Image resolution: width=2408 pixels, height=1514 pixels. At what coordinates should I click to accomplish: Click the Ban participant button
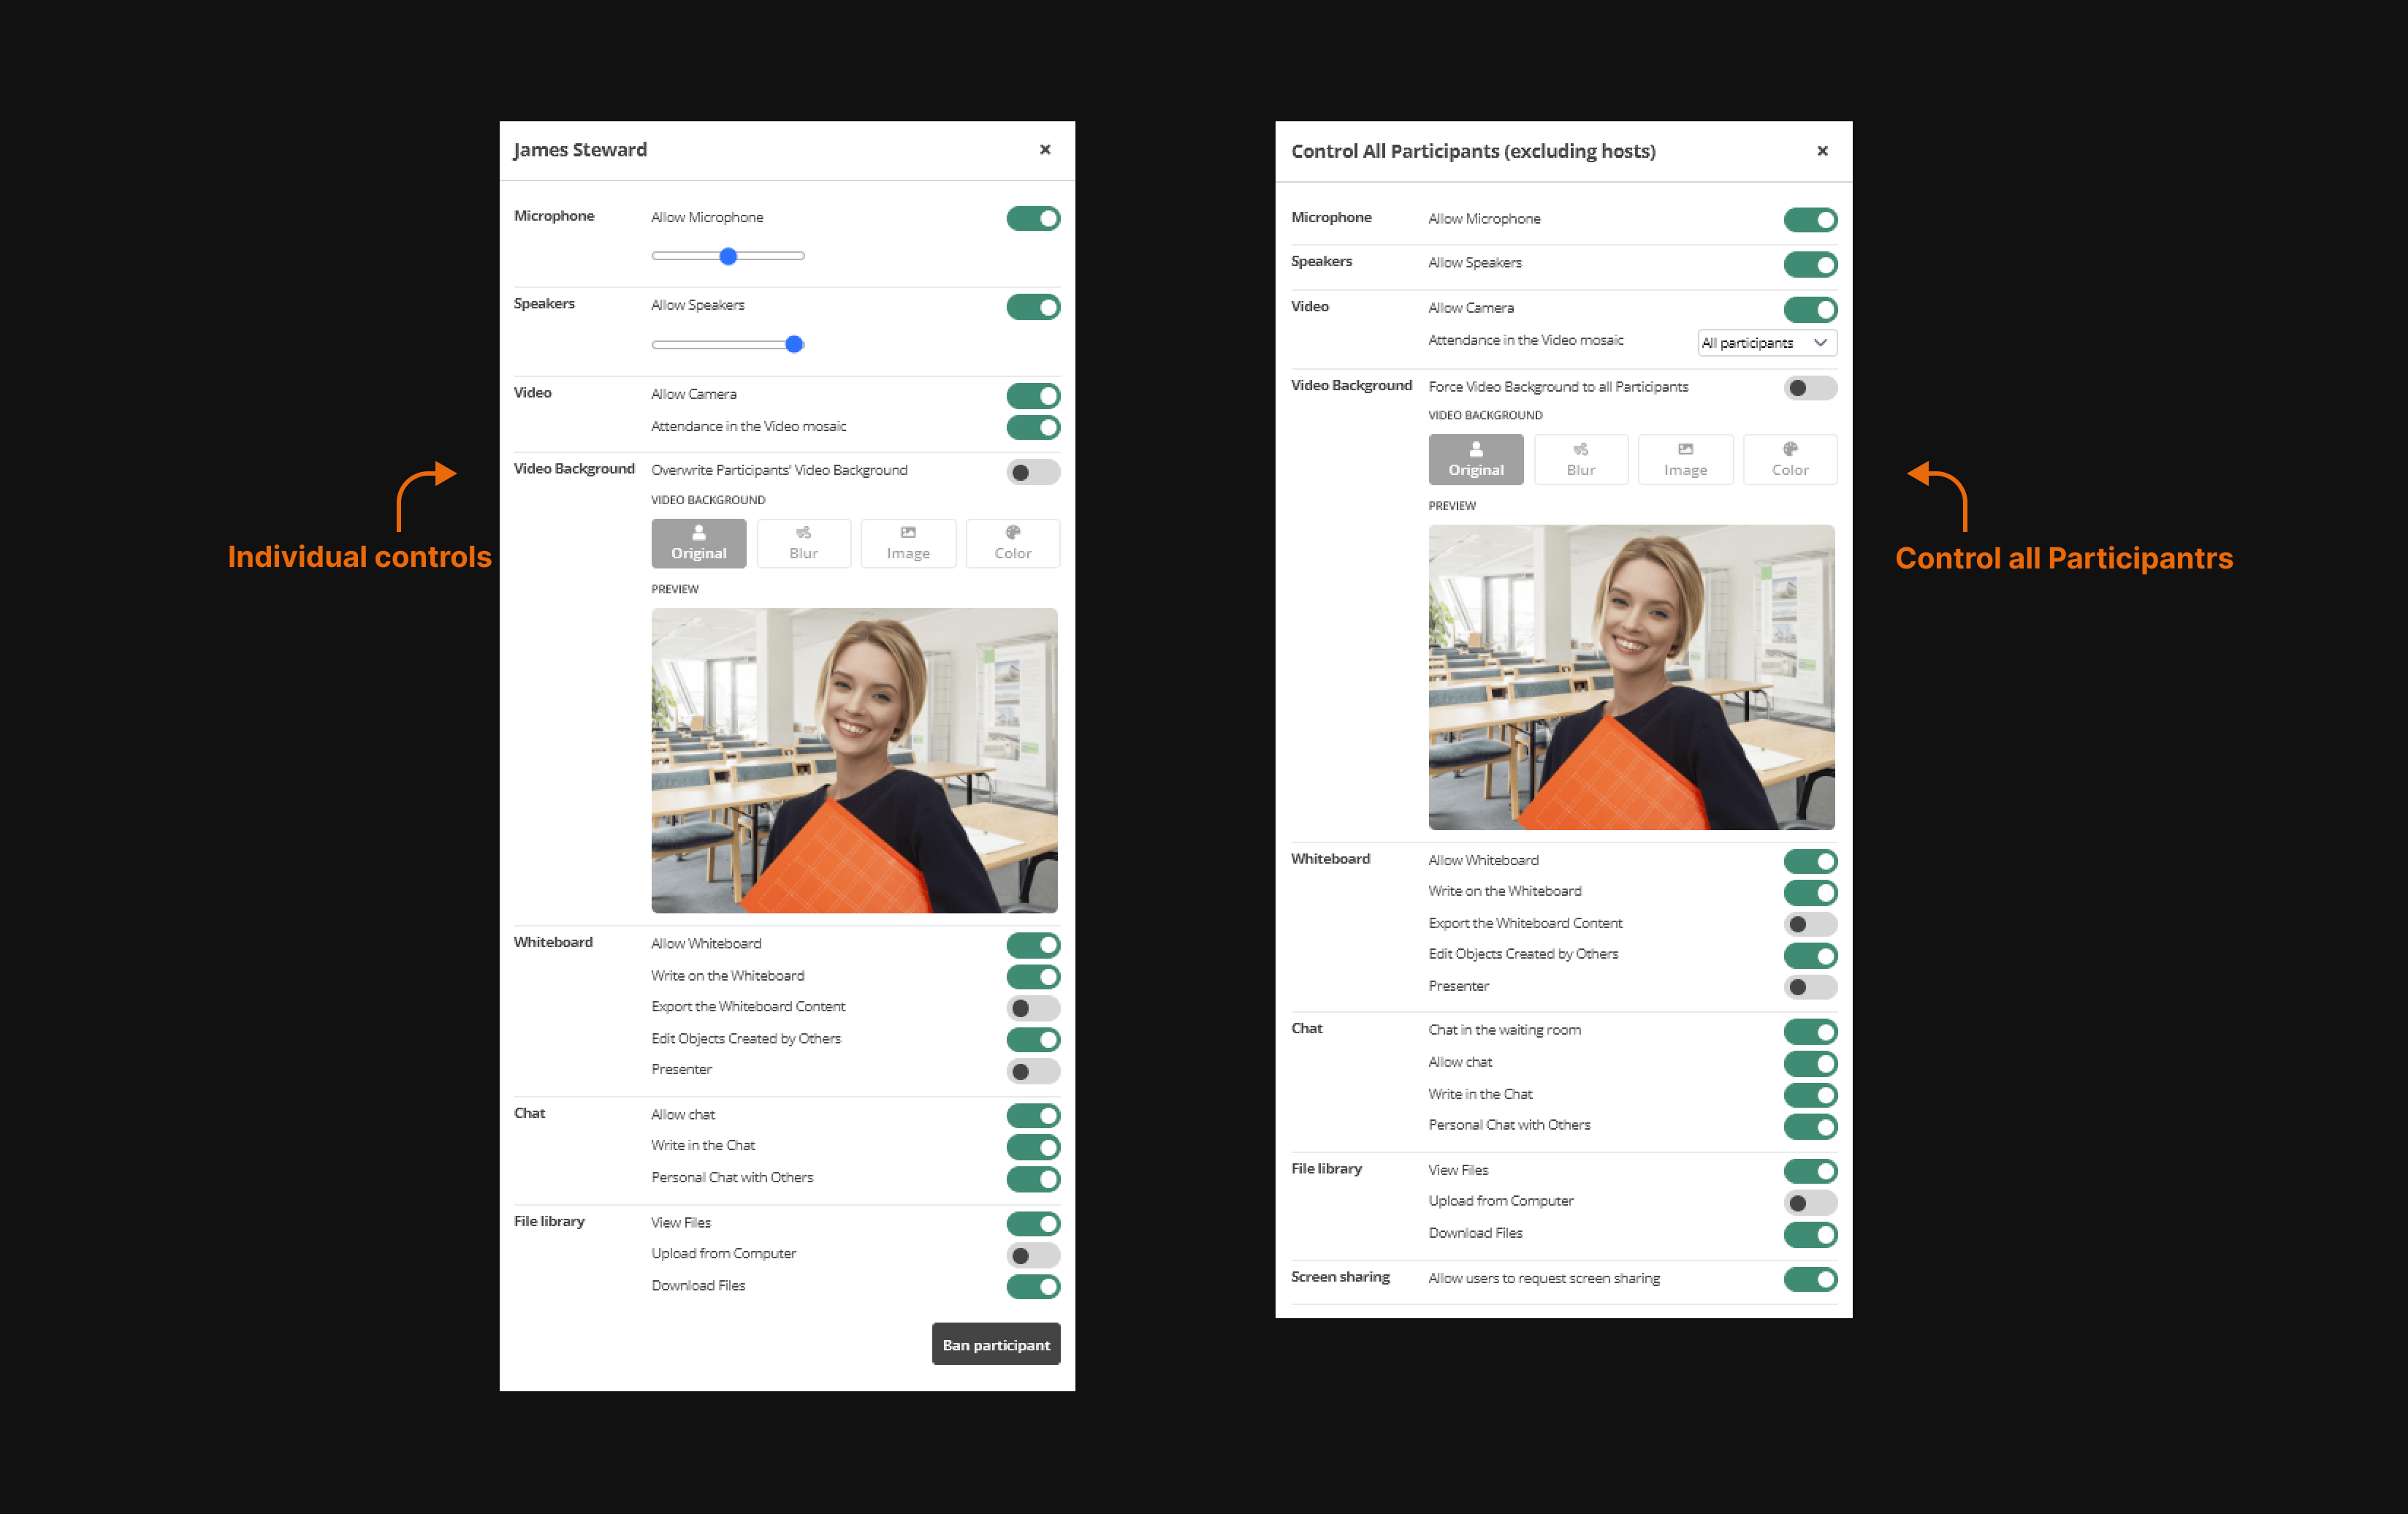click(996, 1344)
